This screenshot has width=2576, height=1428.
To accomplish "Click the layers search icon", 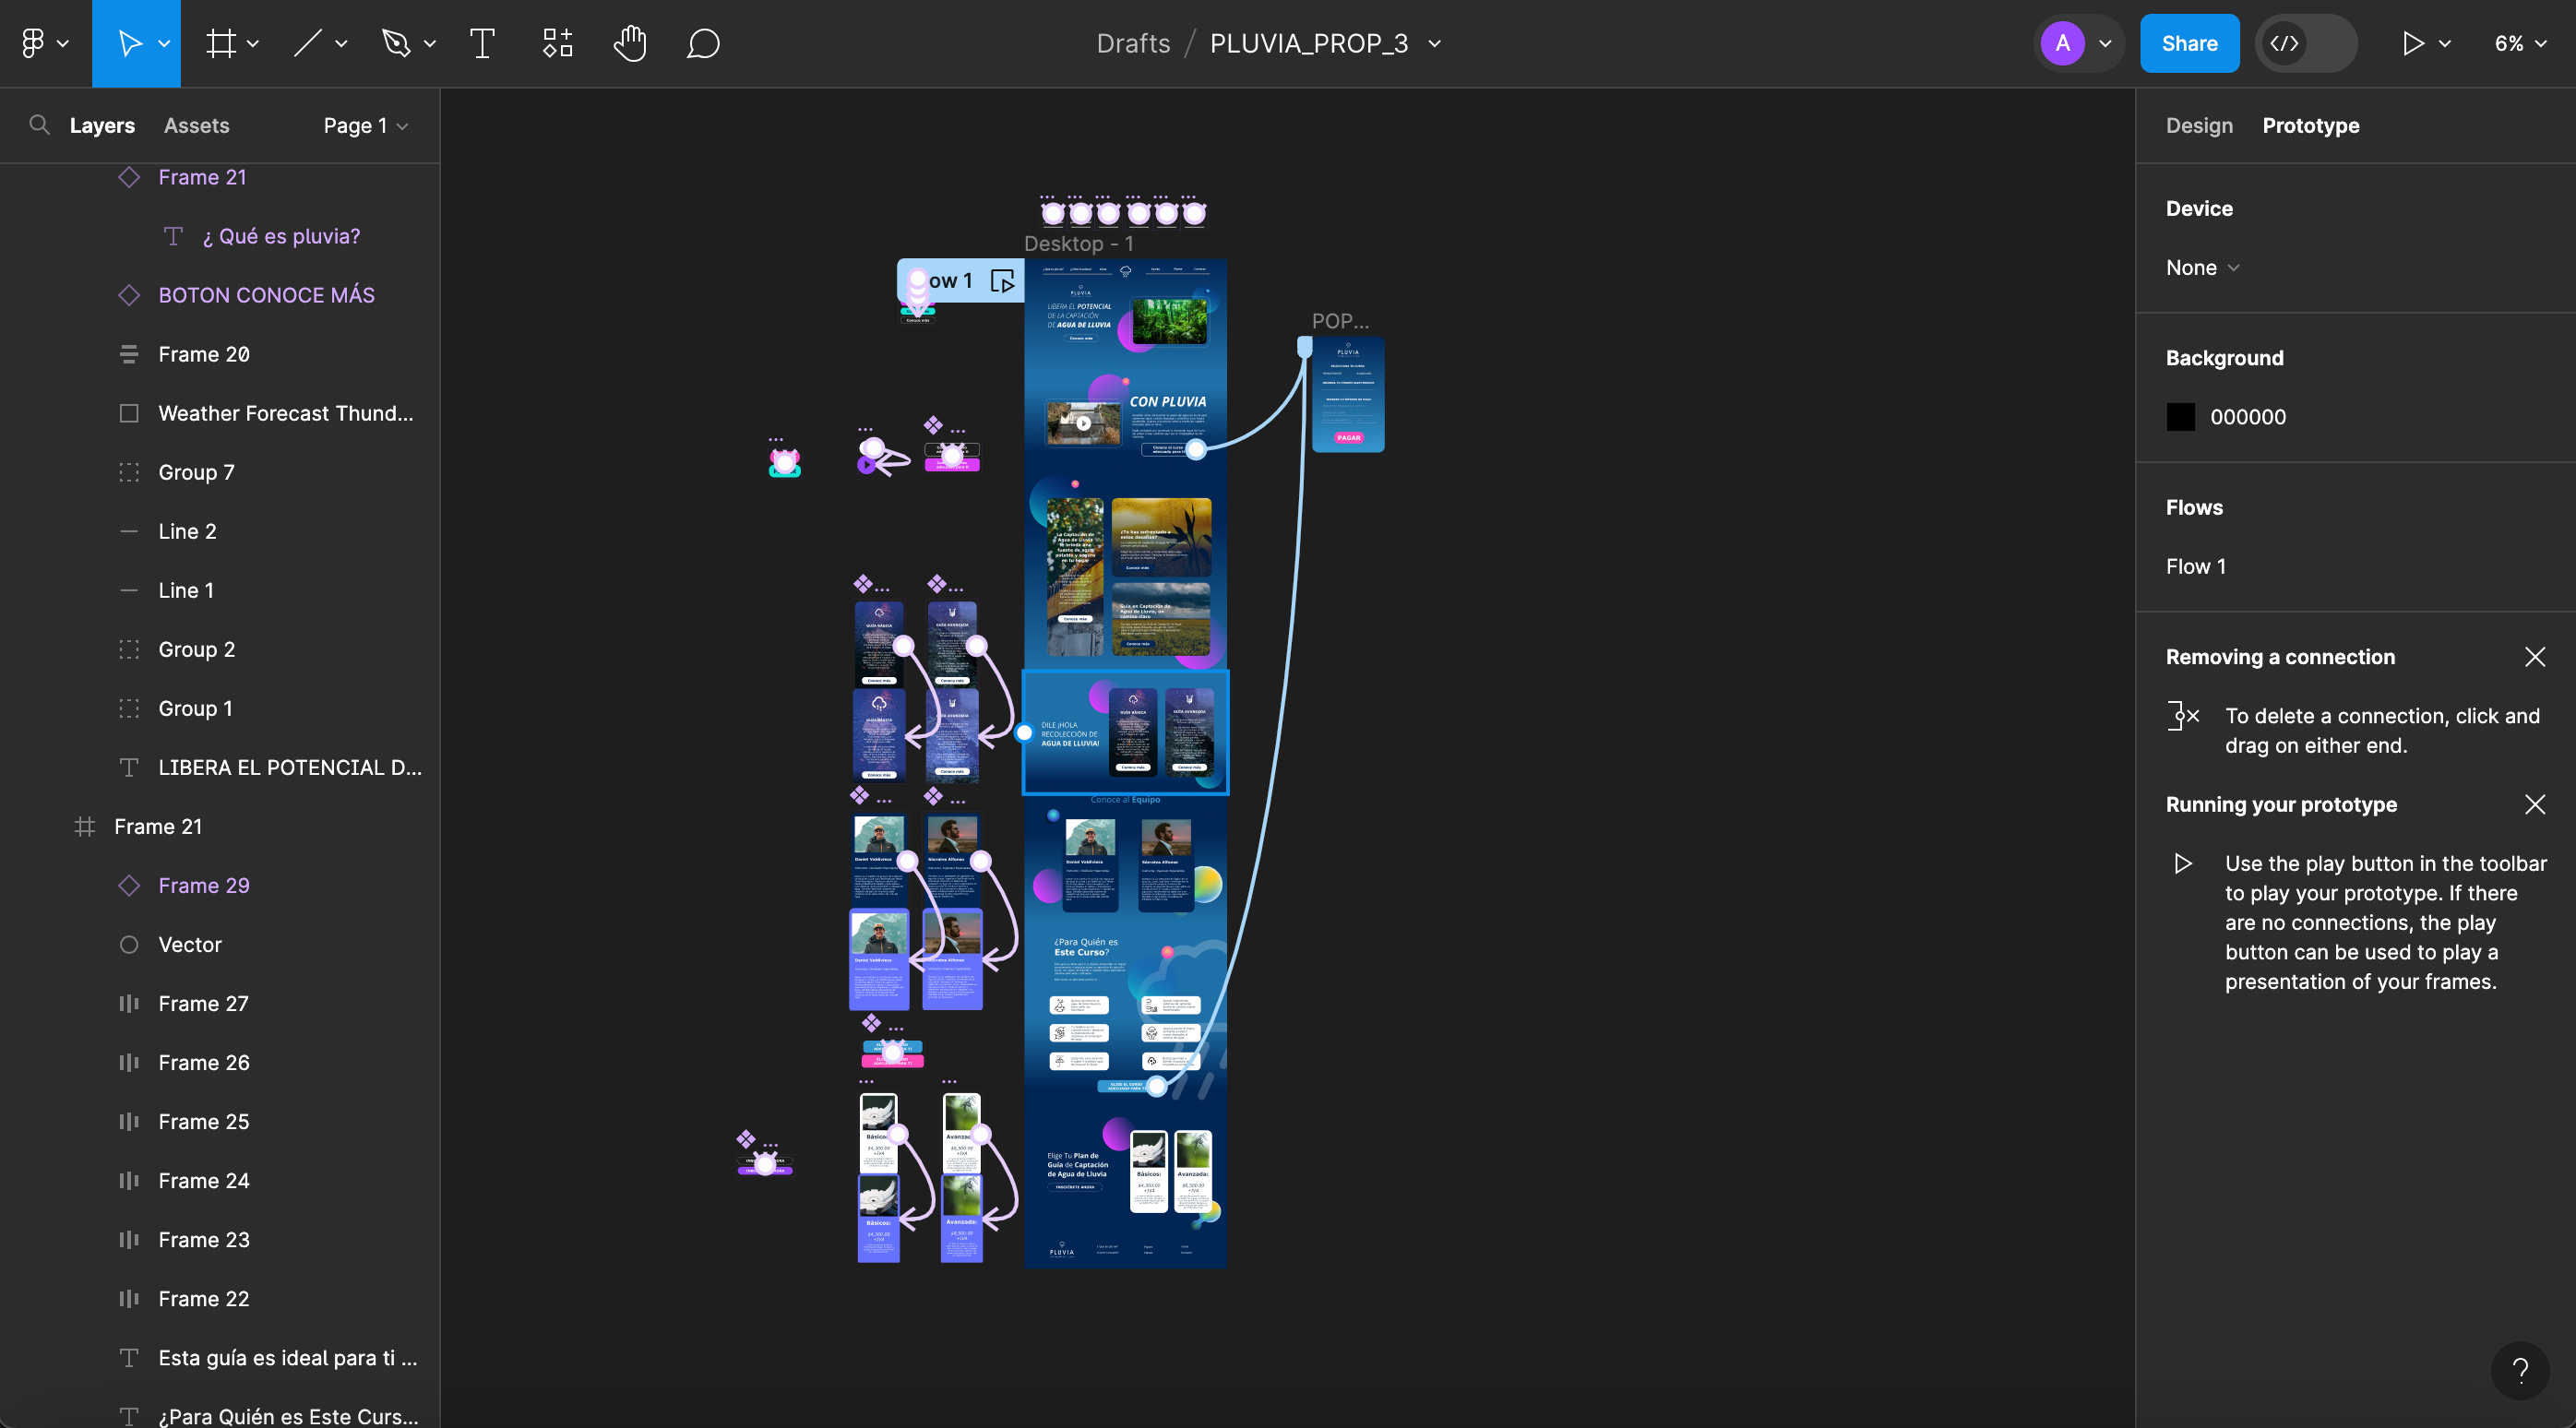I will (x=39, y=125).
